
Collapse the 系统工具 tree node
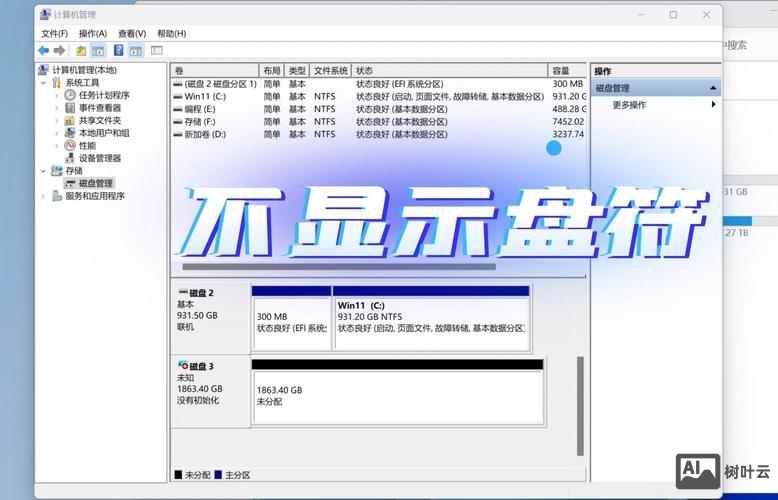[44, 82]
